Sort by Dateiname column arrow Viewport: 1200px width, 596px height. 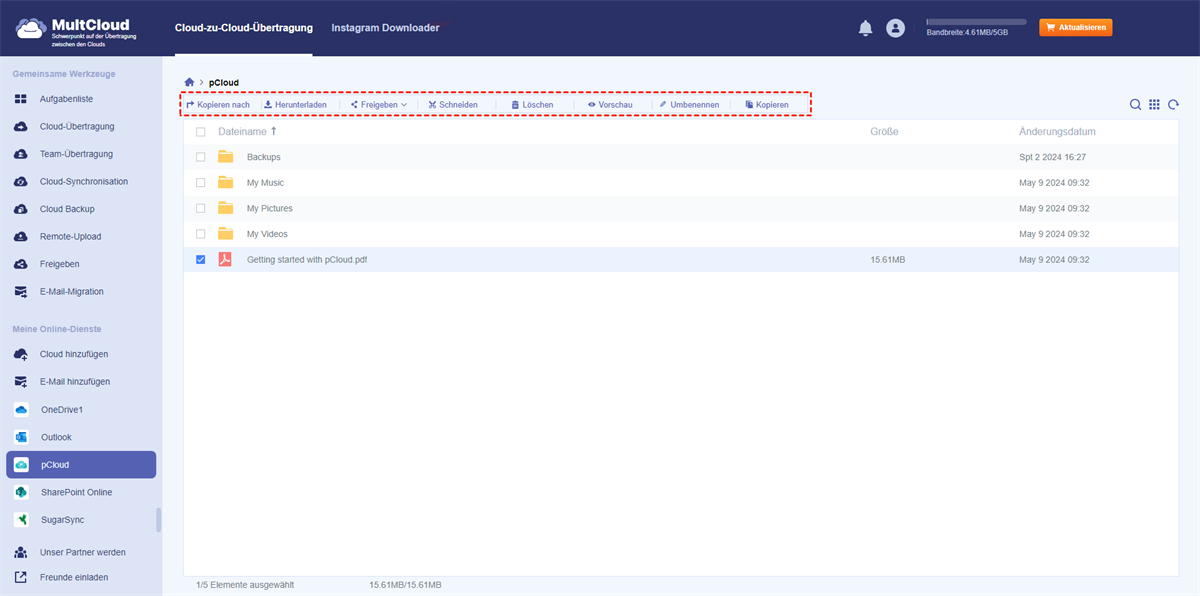[x=274, y=131]
